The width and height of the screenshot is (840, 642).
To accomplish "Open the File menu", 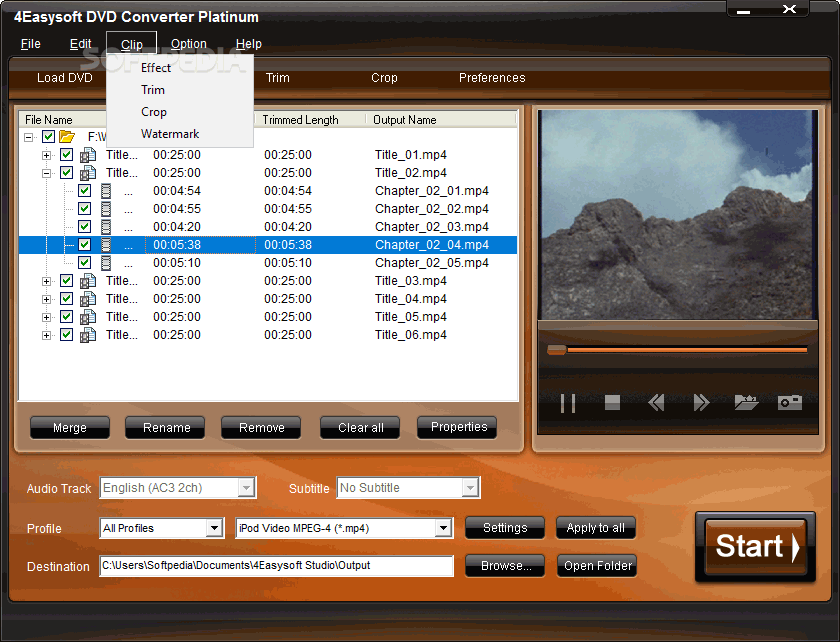I will click(31, 44).
